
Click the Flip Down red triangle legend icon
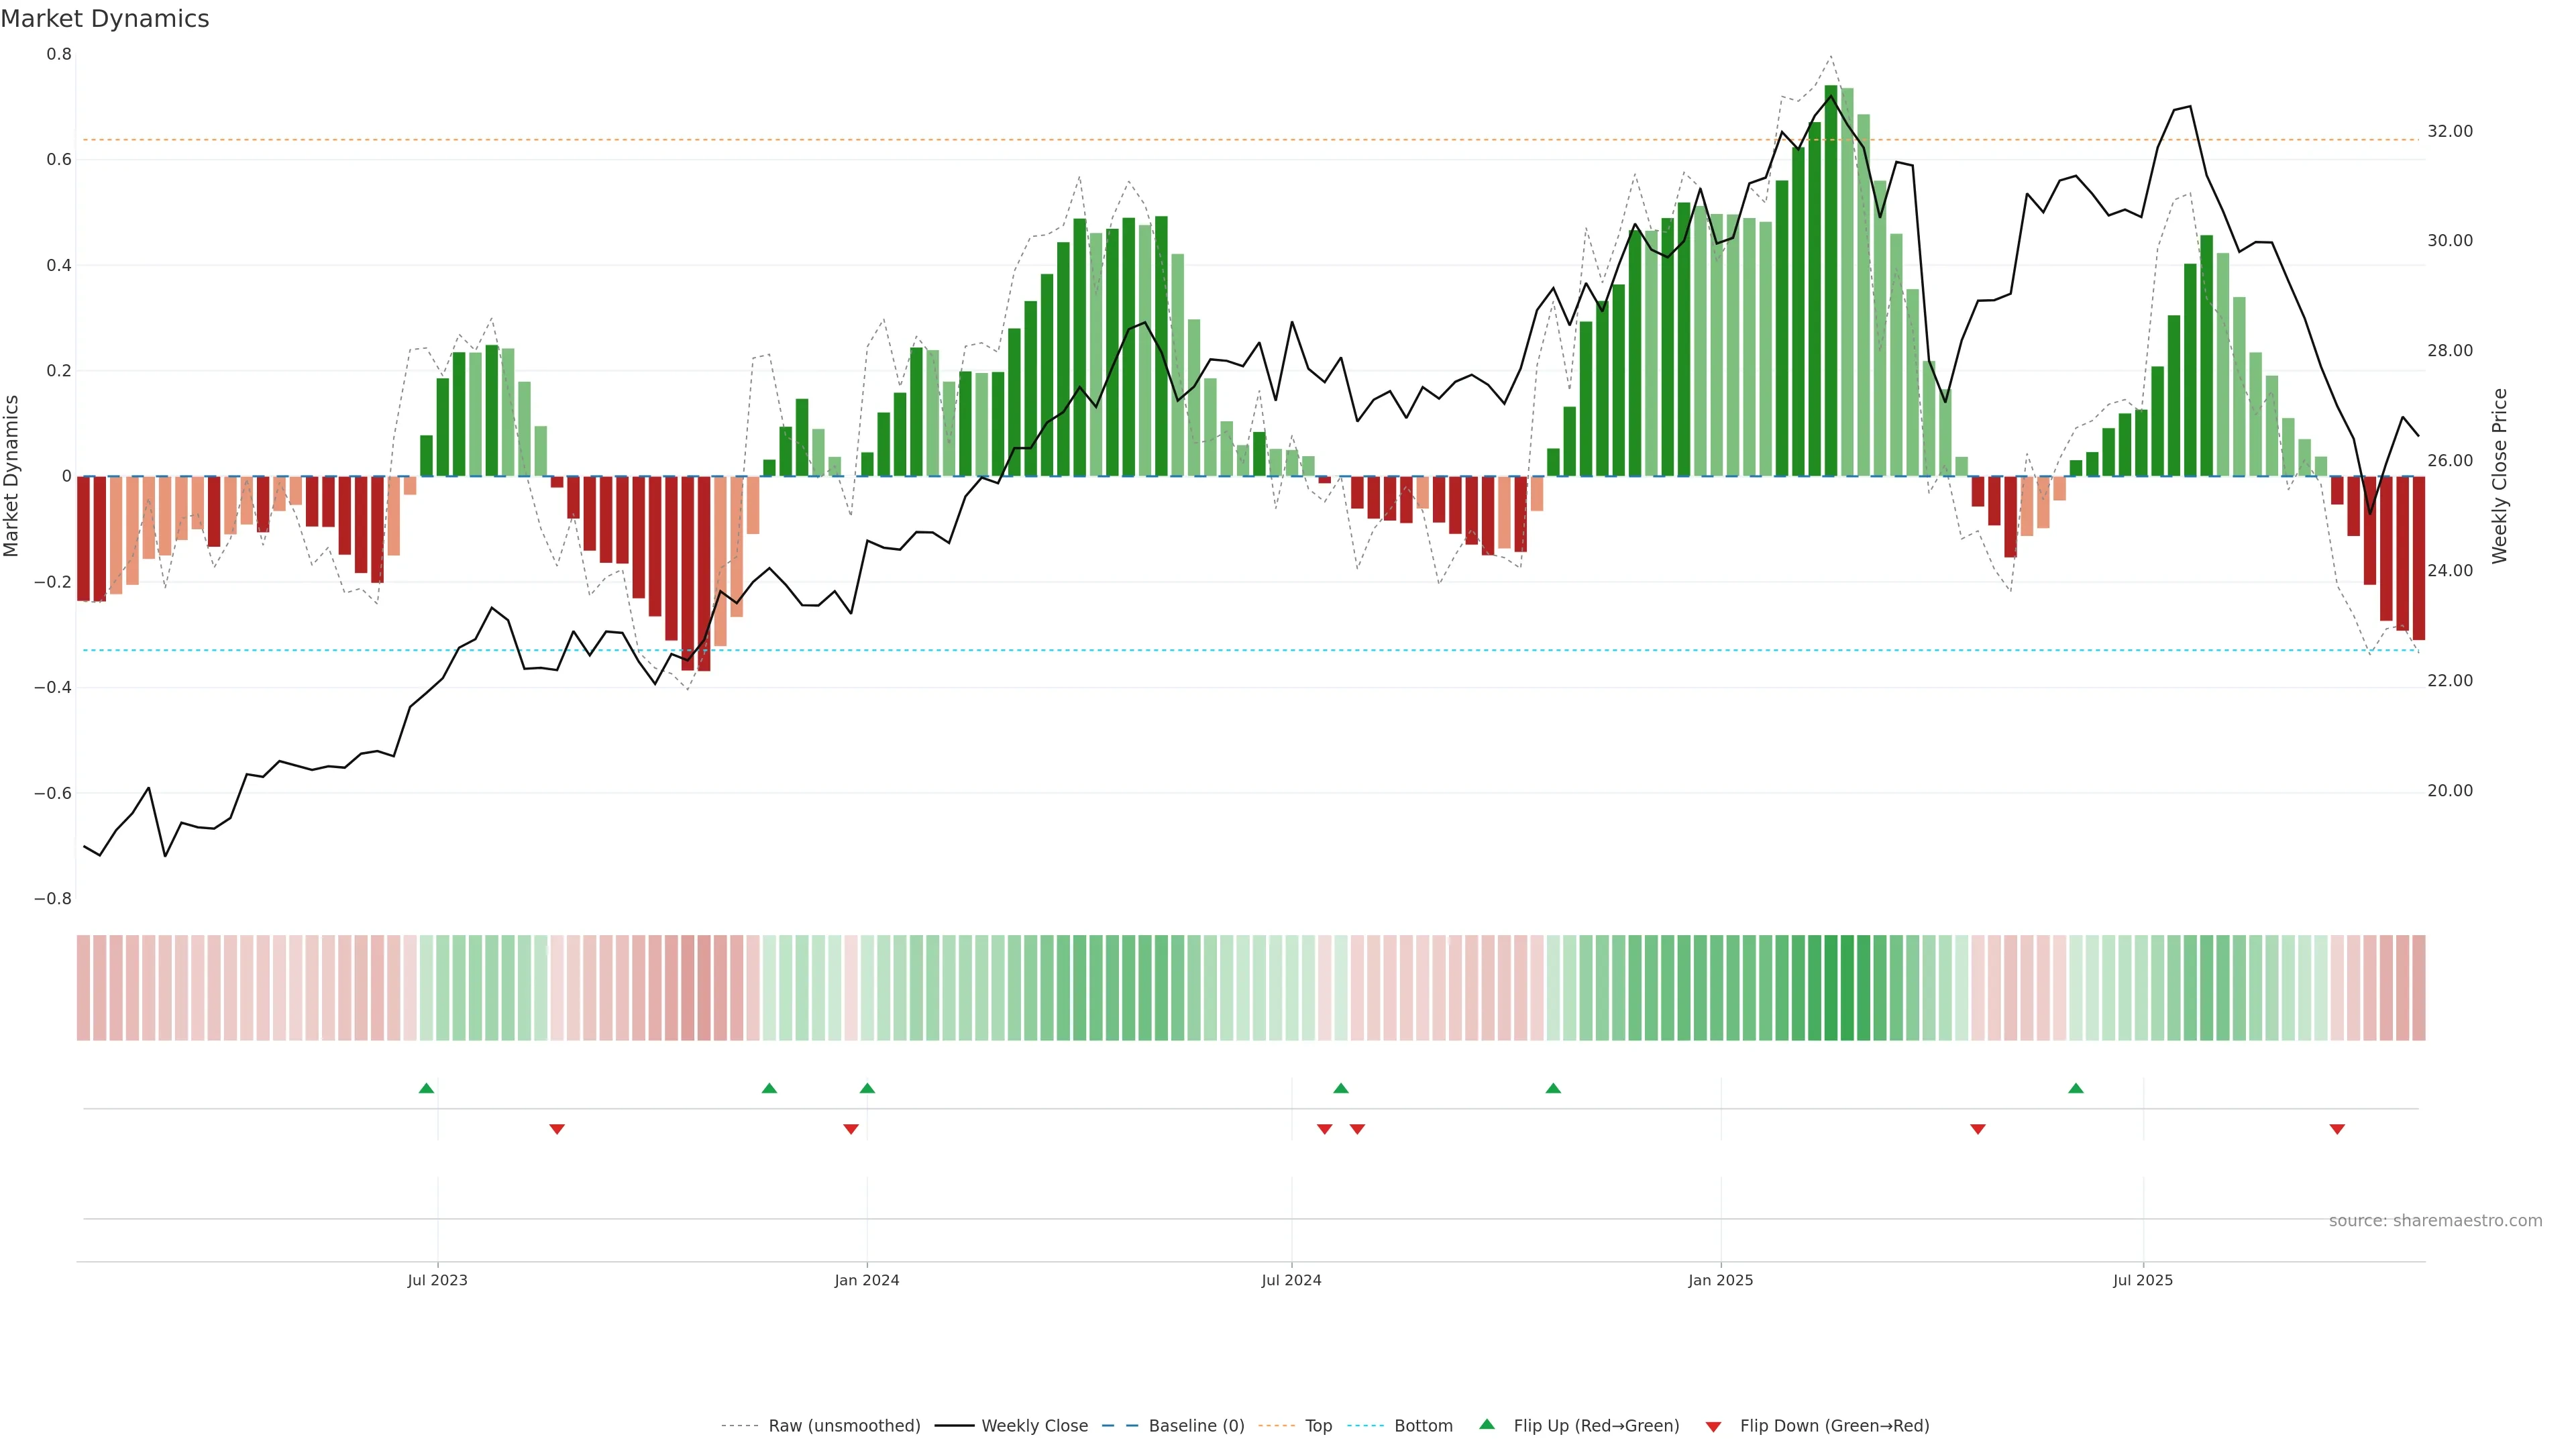click(x=1713, y=1426)
